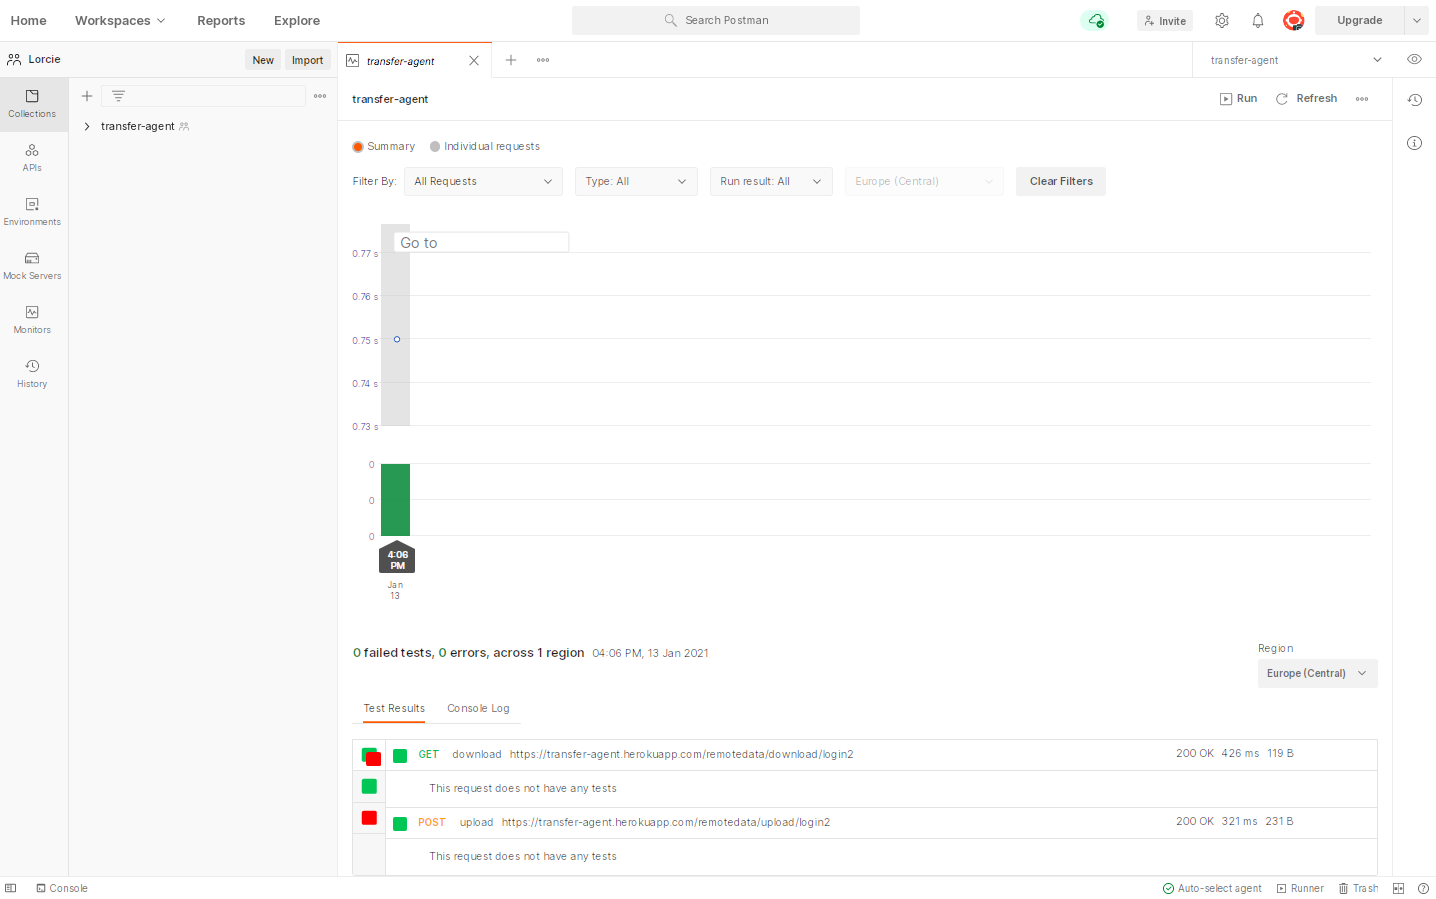Click the filter icon in collections sidebar
Screen dimensions: 1436x899
tap(118, 96)
